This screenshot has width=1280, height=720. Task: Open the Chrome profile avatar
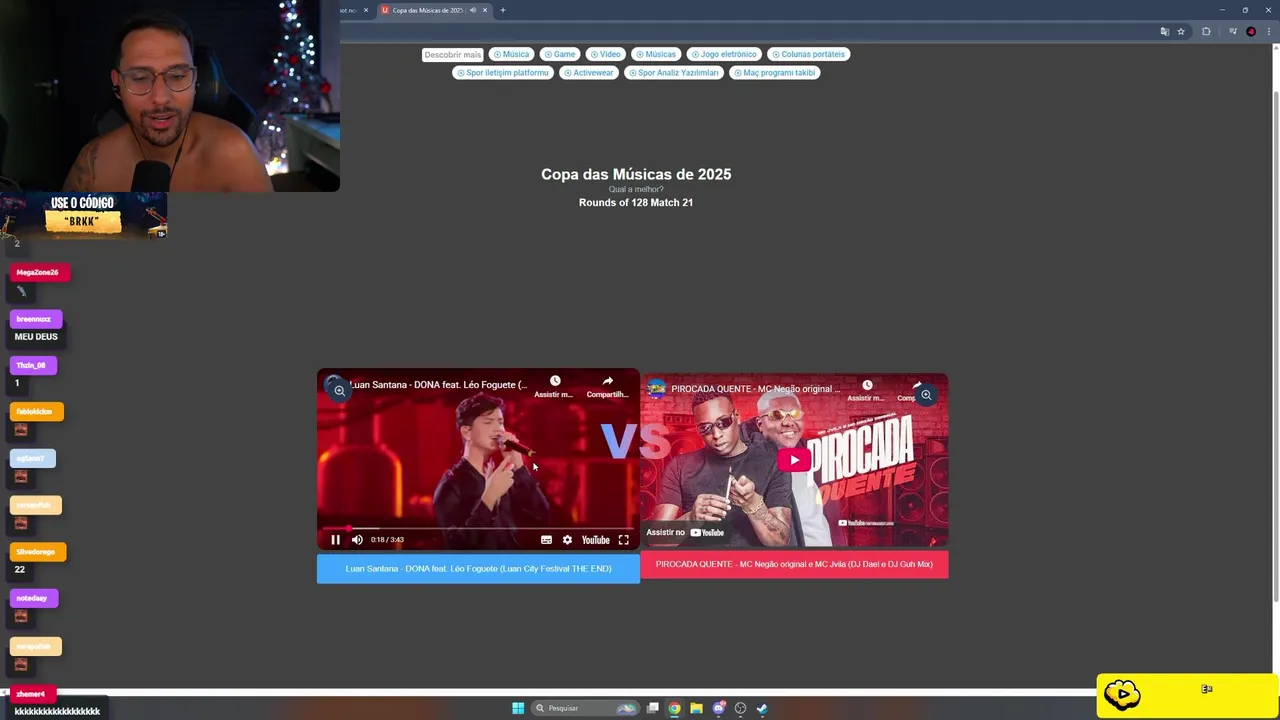(x=1251, y=31)
